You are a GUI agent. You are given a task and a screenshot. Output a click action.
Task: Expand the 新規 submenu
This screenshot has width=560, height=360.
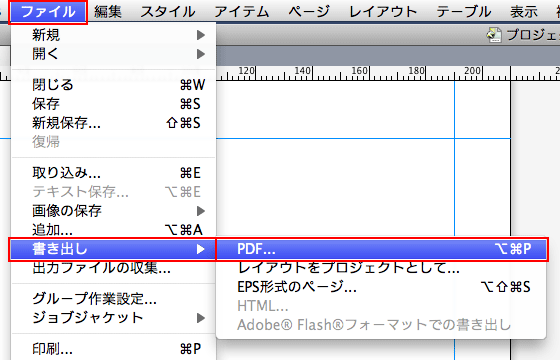click(114, 35)
